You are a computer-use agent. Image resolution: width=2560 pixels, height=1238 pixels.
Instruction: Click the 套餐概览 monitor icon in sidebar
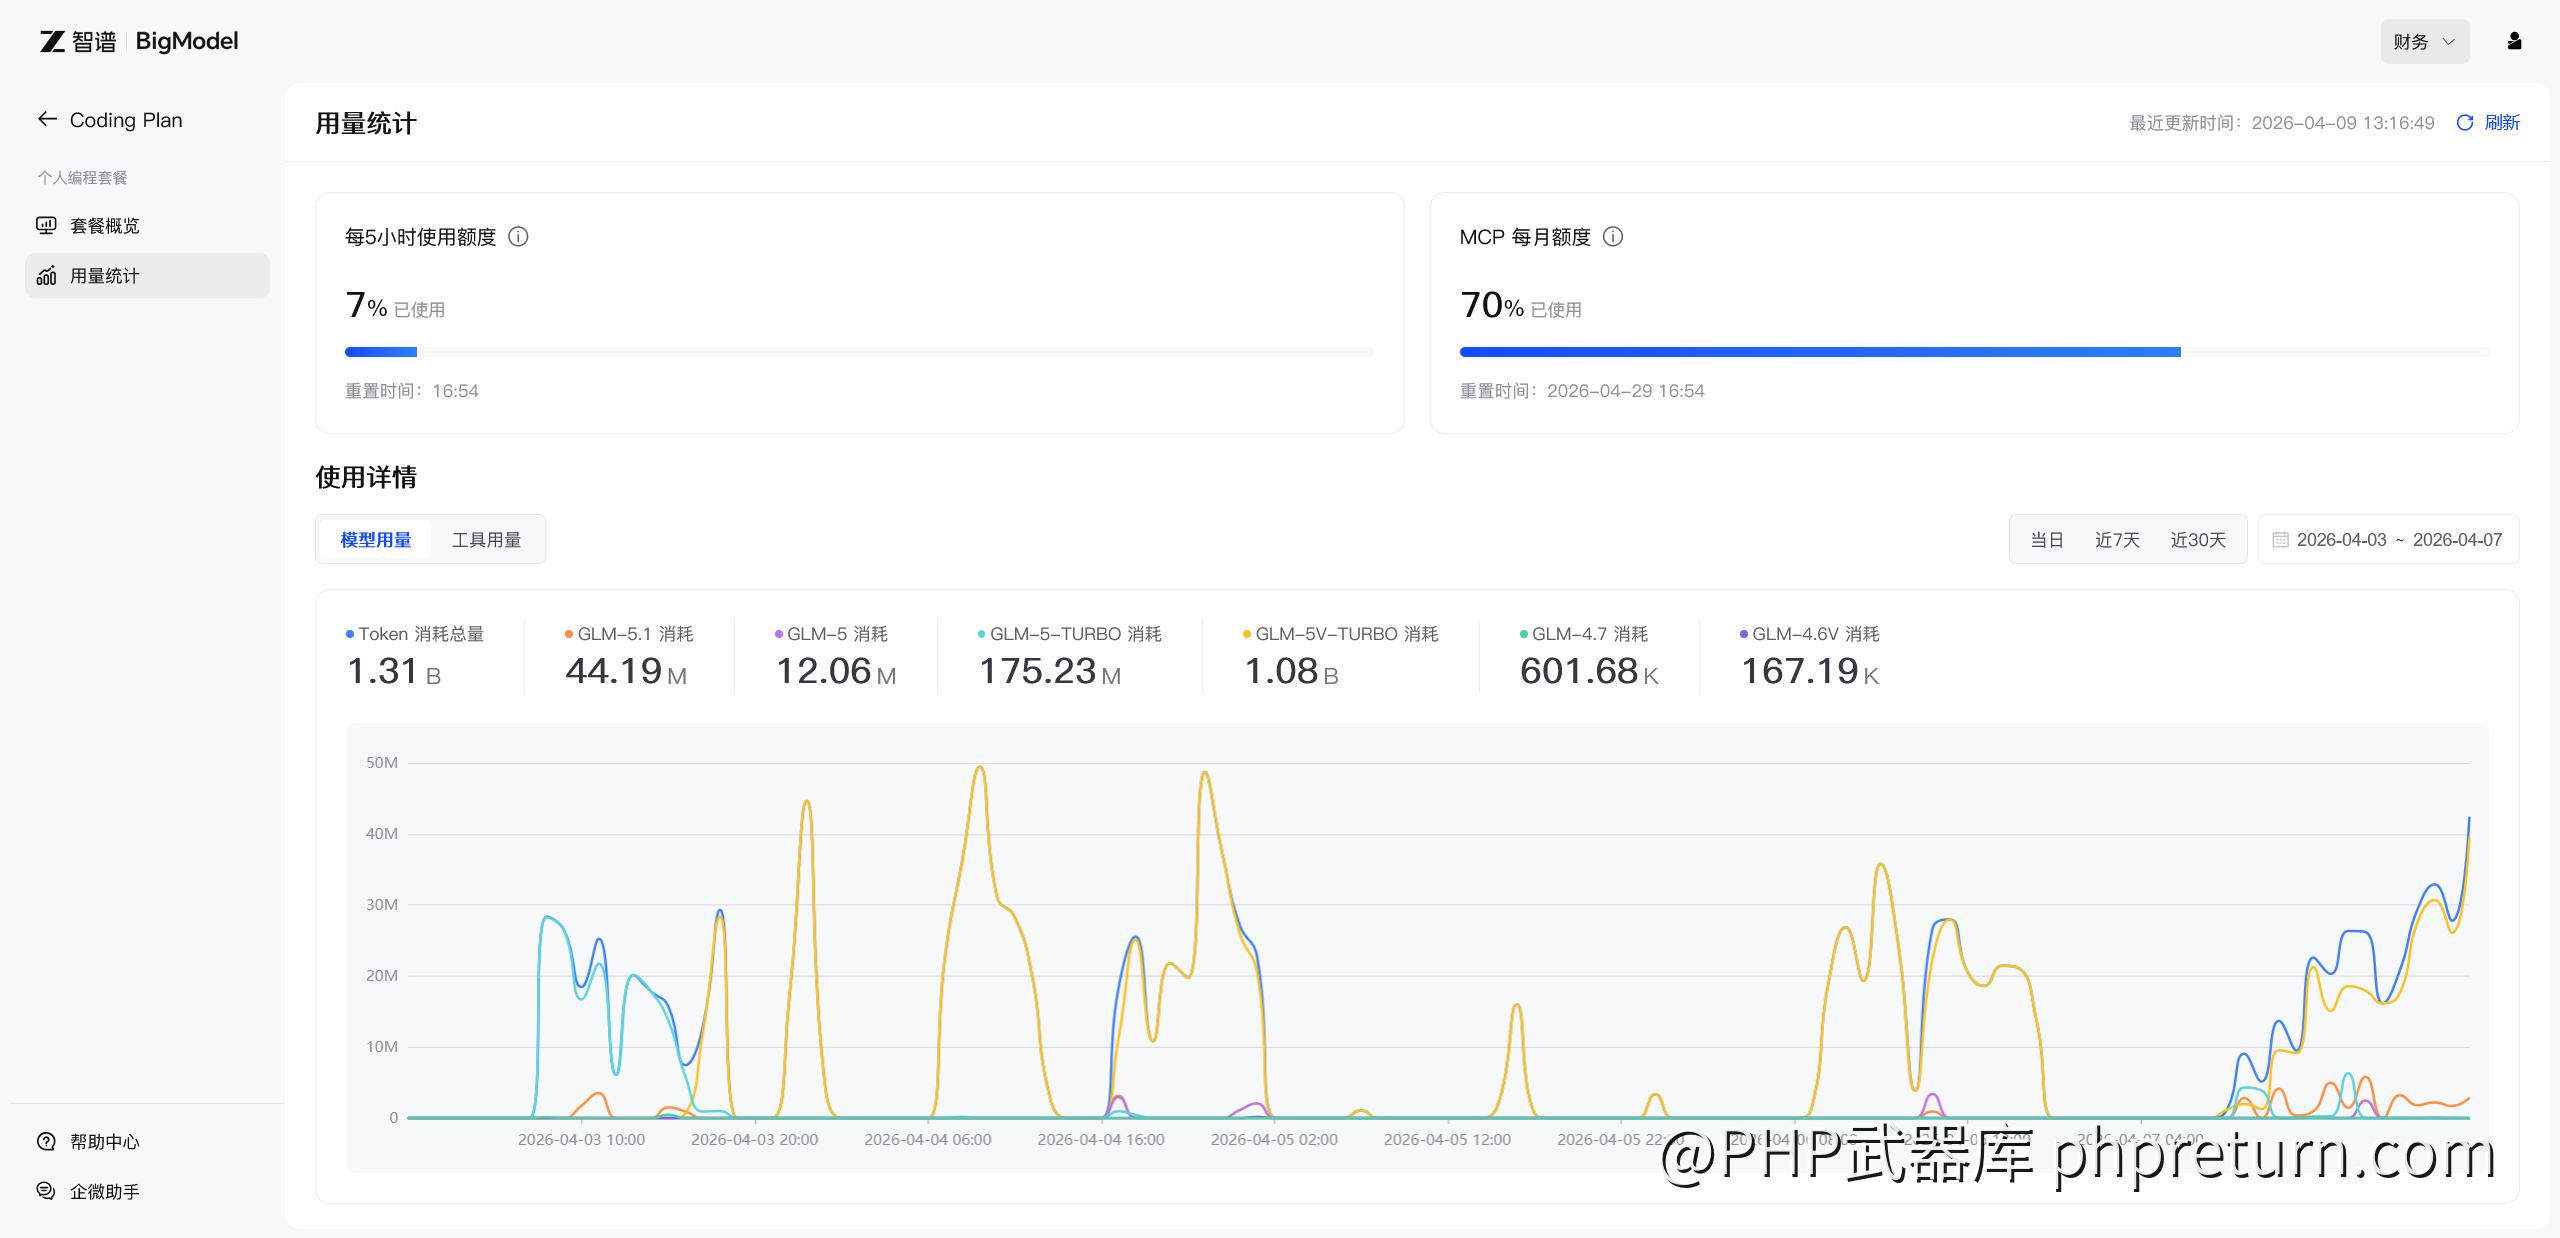(x=46, y=225)
